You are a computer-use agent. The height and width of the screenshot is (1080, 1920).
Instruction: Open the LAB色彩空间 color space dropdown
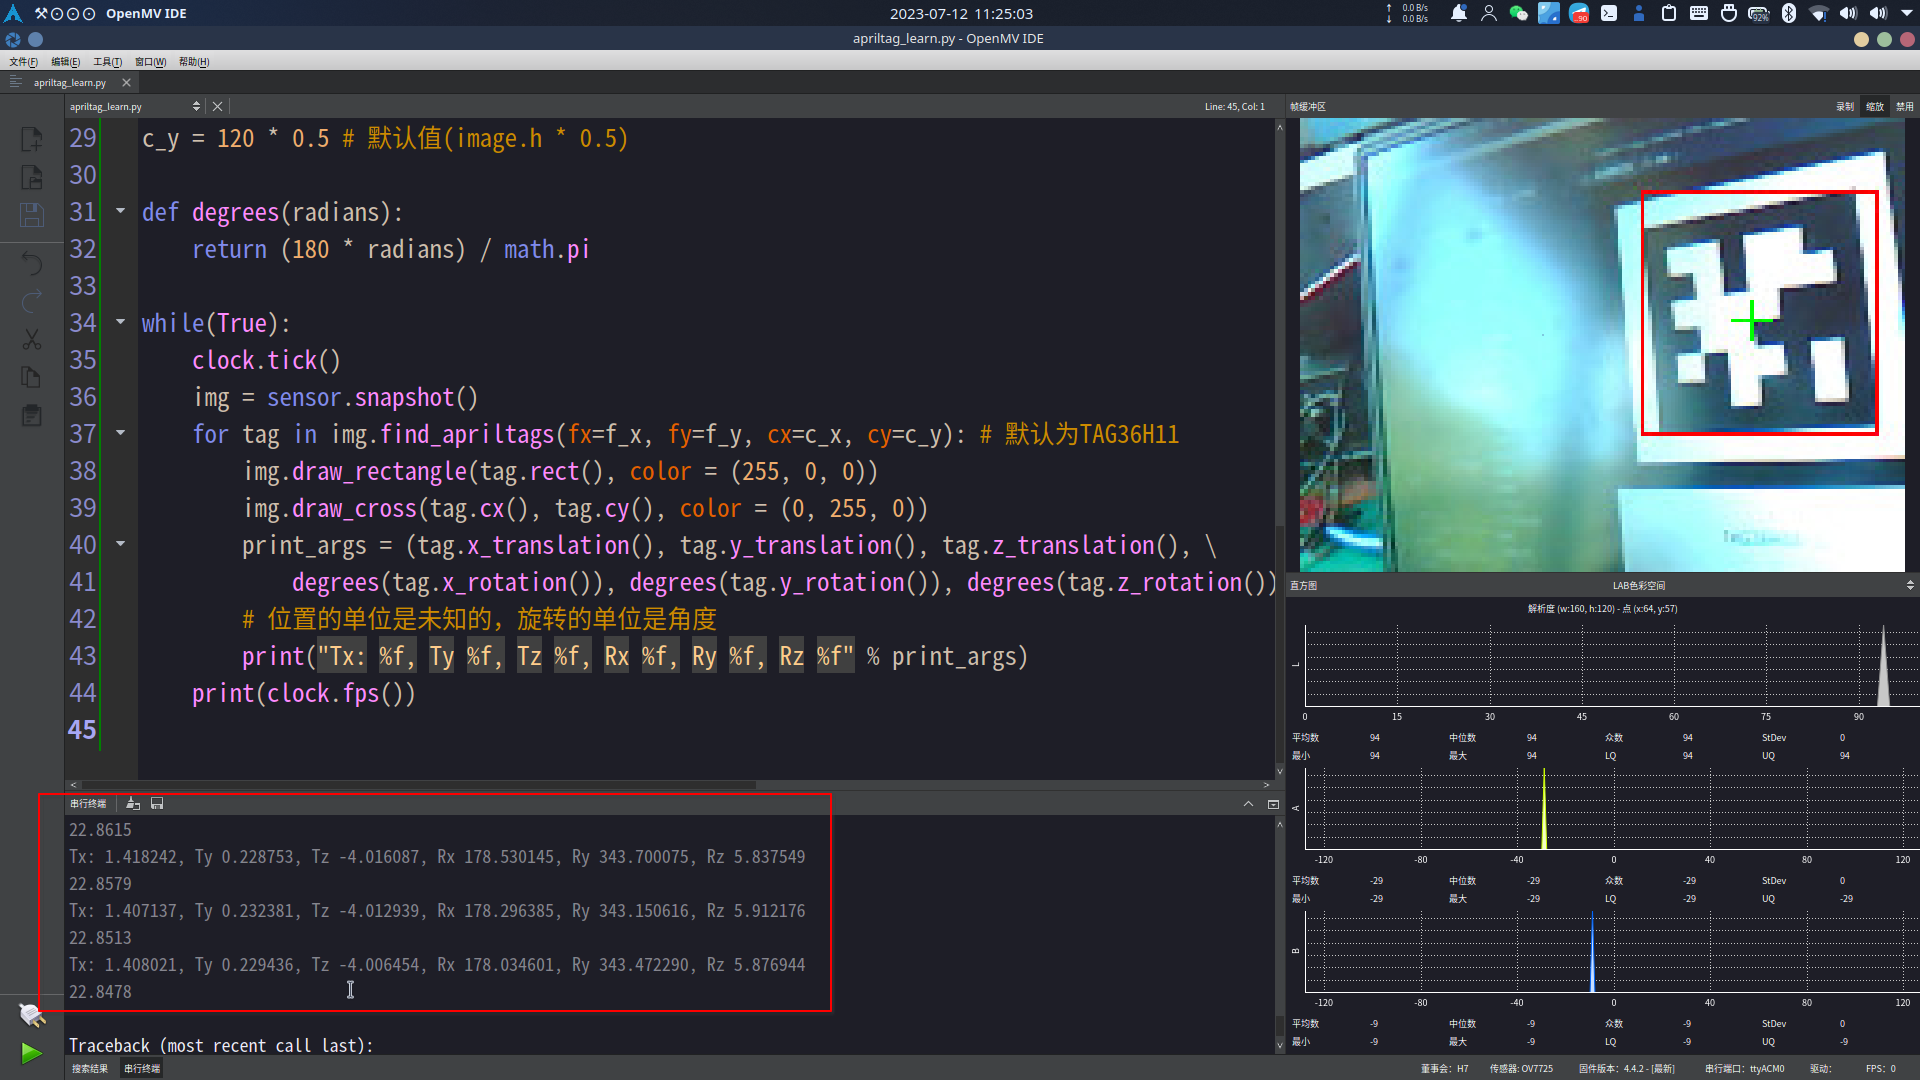1638,586
